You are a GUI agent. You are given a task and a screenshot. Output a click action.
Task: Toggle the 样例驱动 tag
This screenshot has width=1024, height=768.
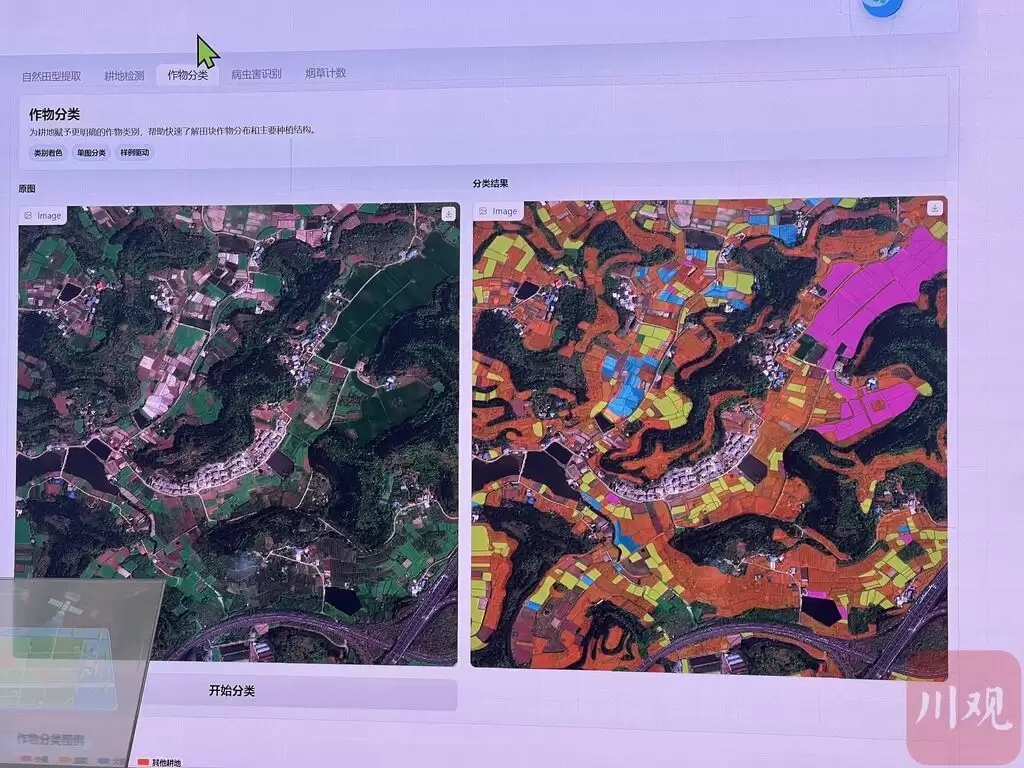[x=135, y=153]
